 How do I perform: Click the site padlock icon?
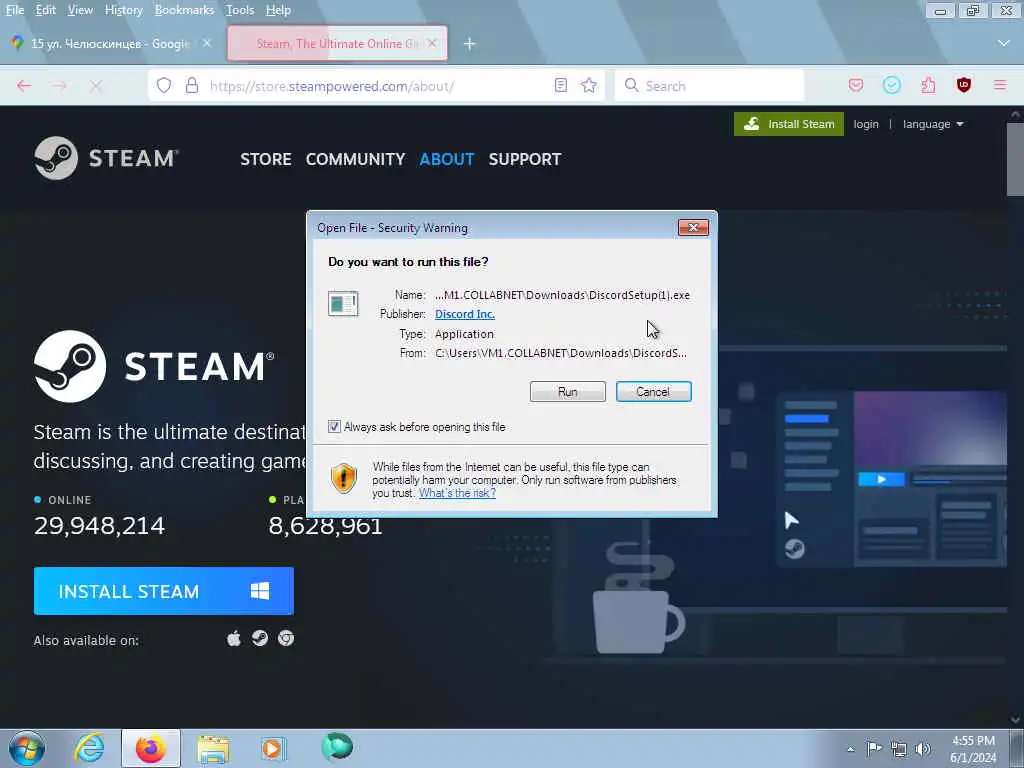191,86
